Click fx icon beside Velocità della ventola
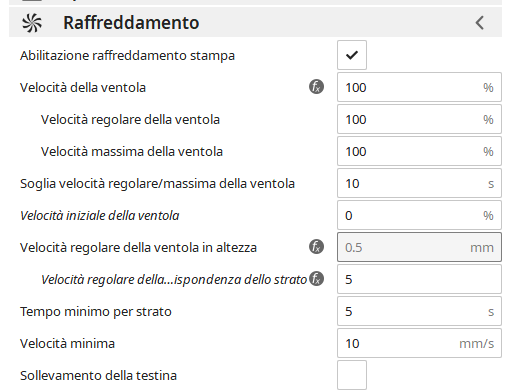The width and height of the screenshot is (512, 390). click(316, 87)
